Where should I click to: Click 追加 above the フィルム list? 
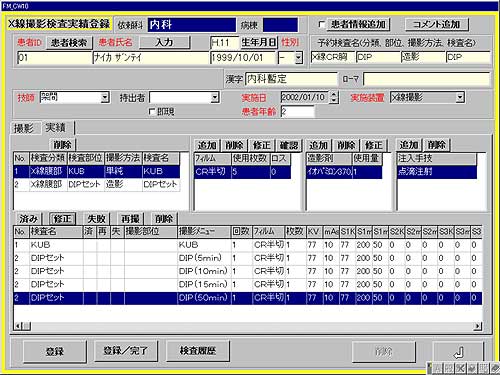207,145
